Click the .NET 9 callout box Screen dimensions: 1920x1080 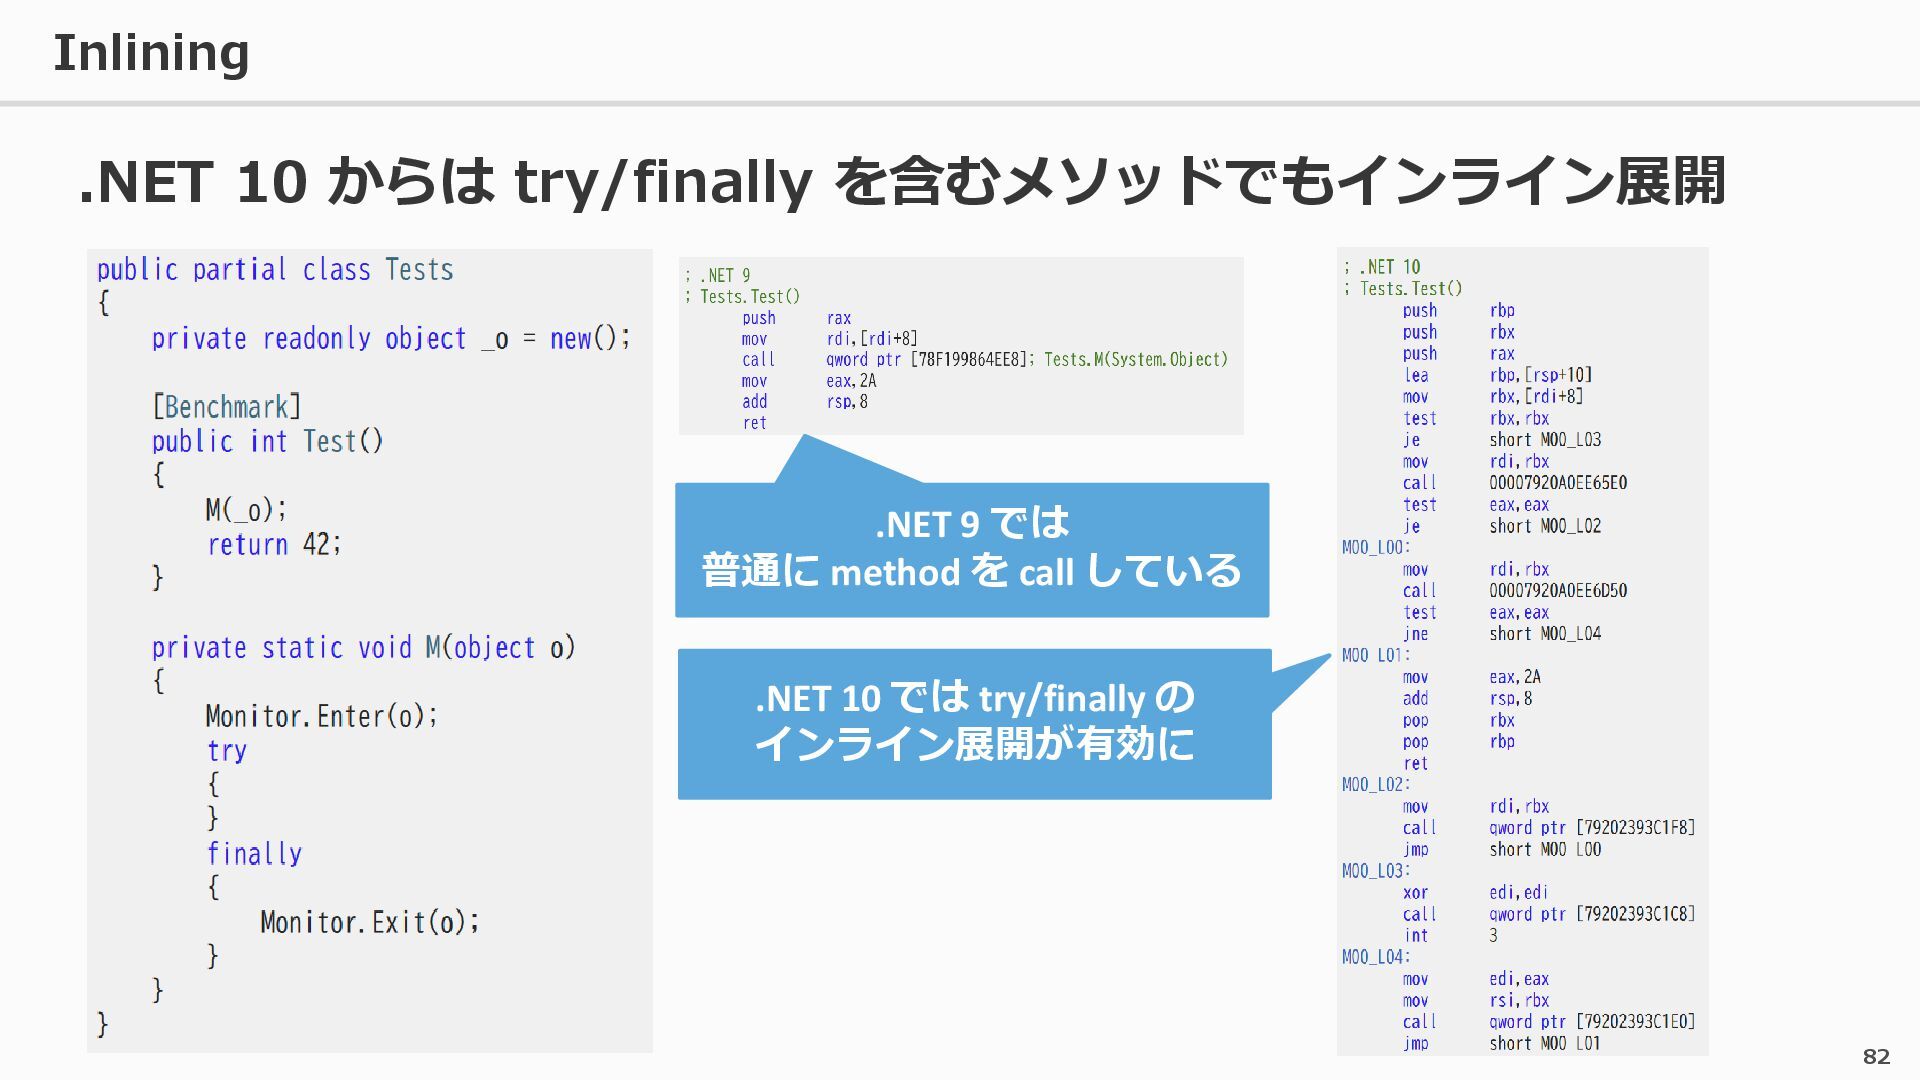(x=971, y=549)
